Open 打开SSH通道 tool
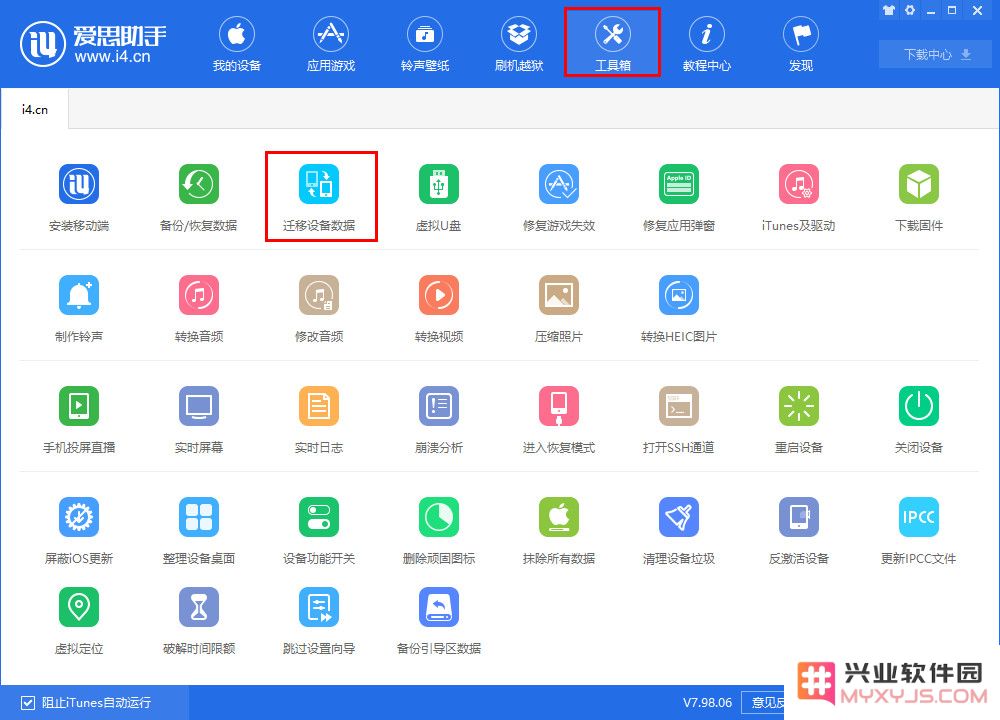Screen dimensions: 1000x720 (679, 419)
